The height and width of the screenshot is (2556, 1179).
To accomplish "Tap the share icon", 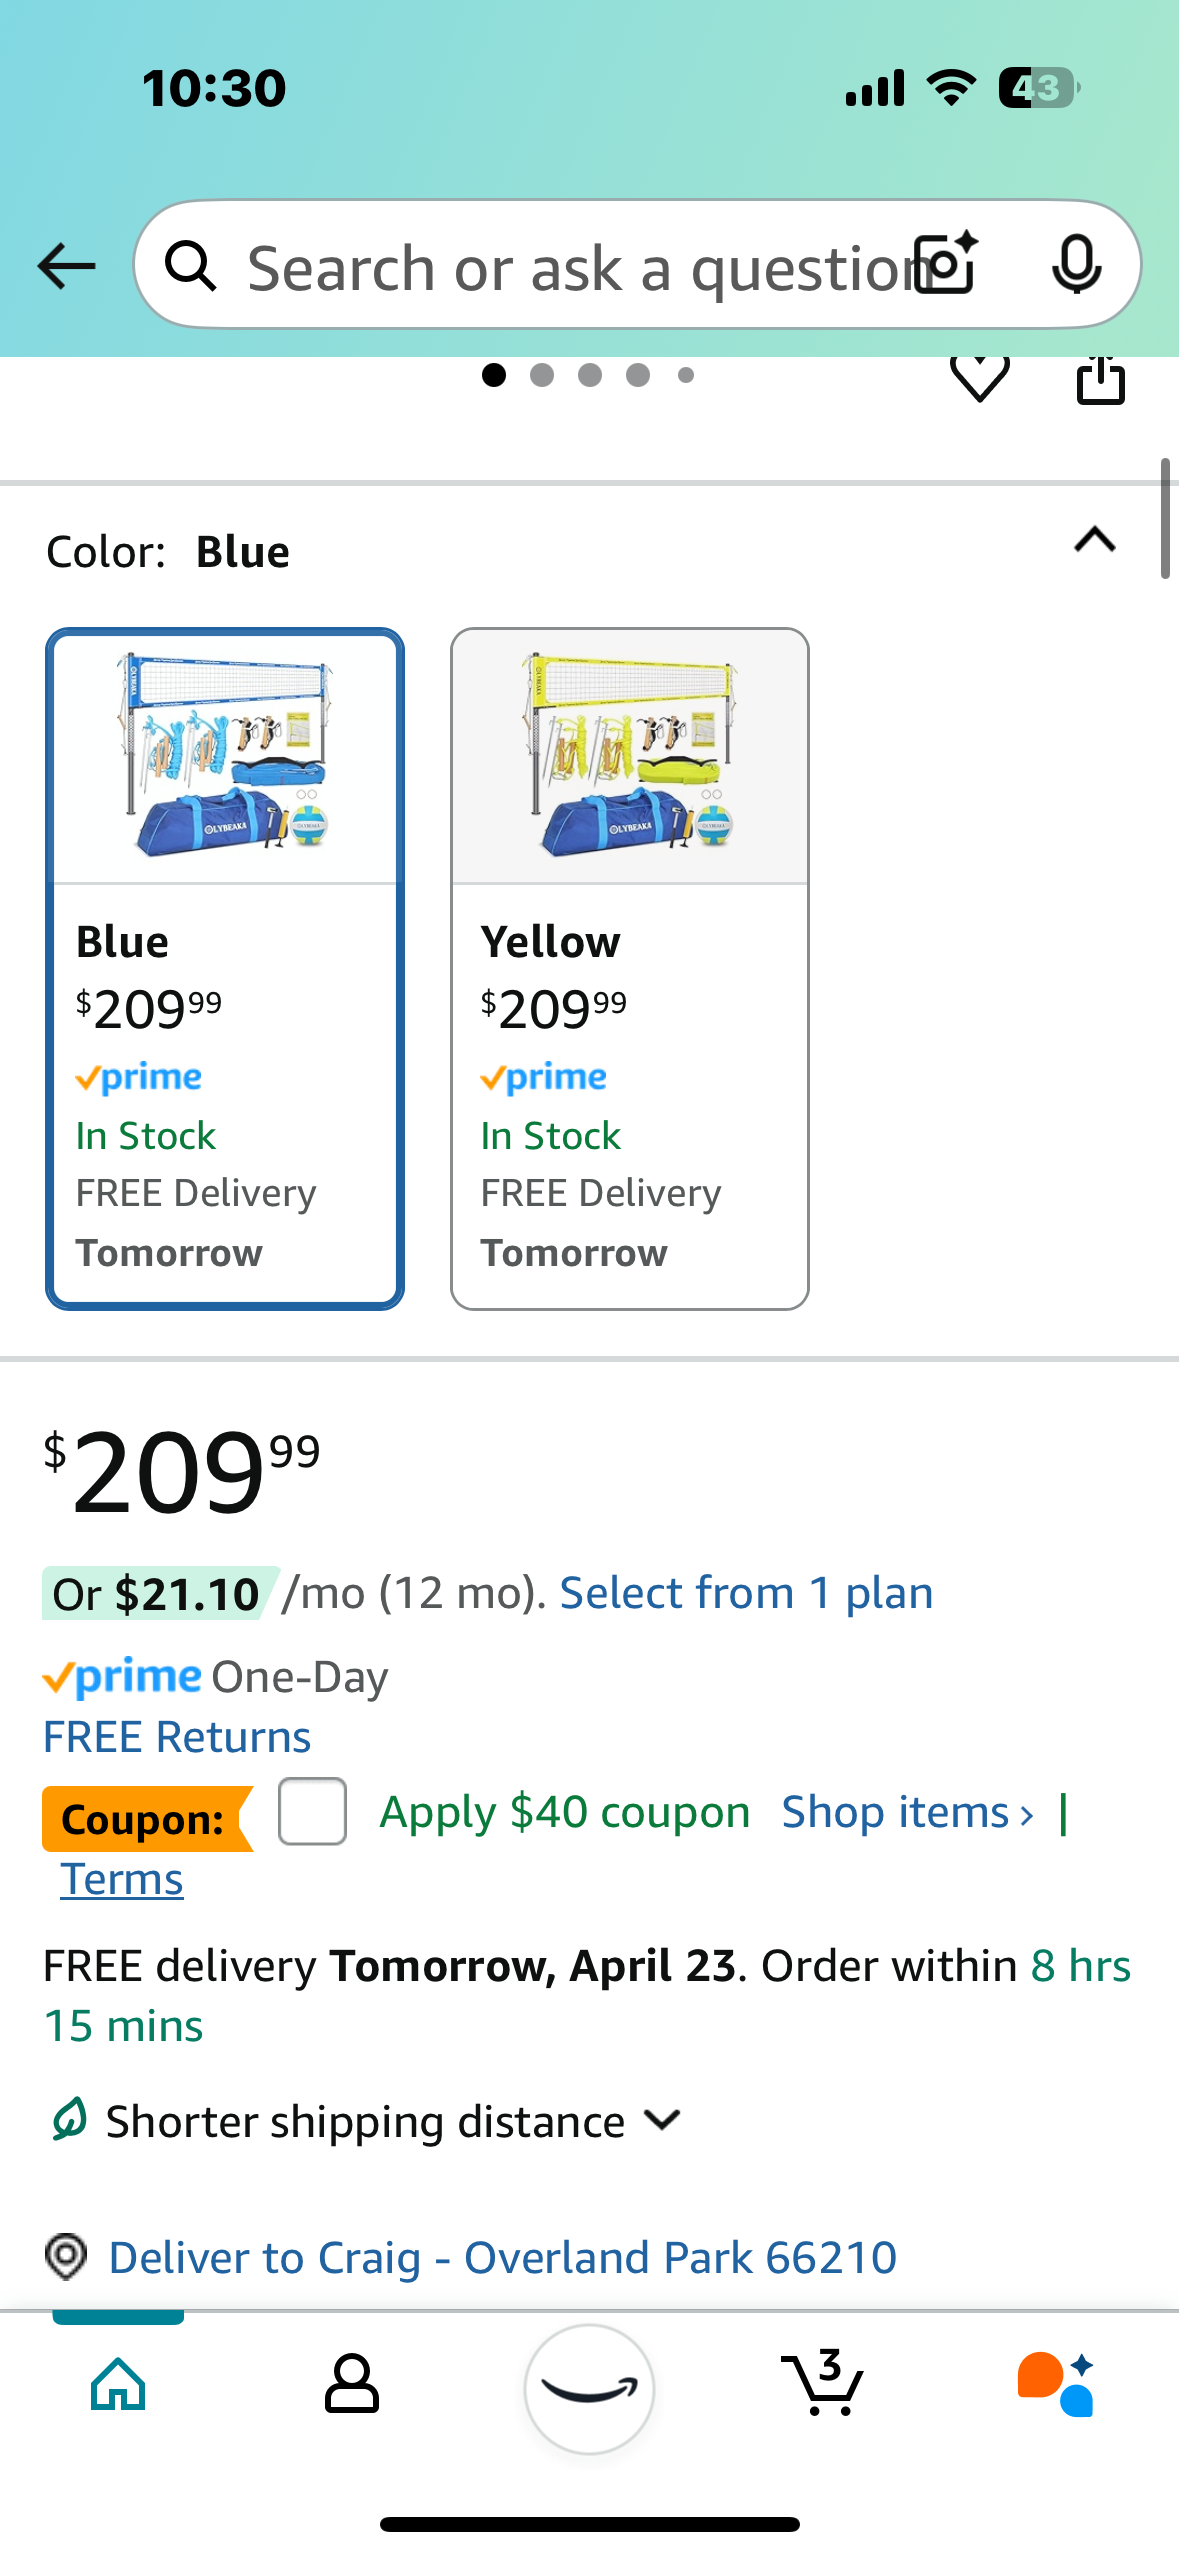I will coord(1100,380).
